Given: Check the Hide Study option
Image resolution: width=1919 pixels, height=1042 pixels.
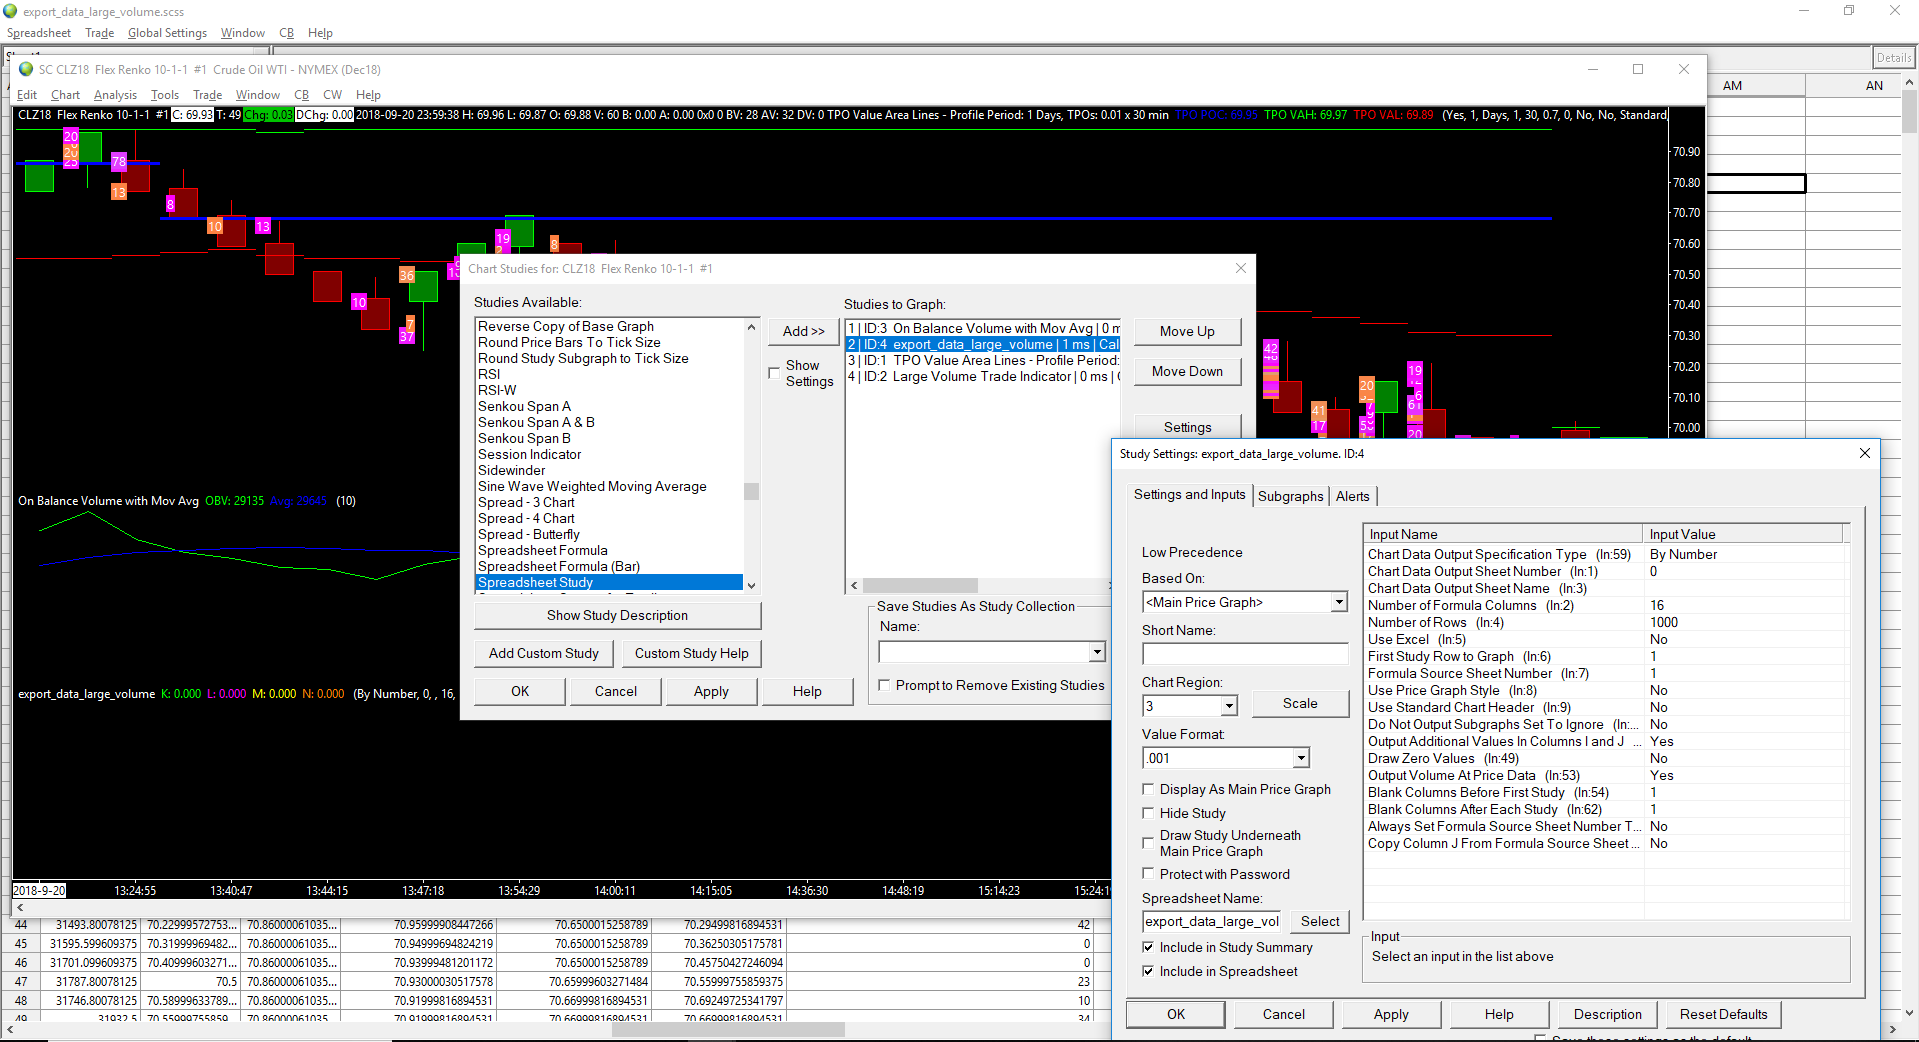Looking at the screenshot, I should 1148,813.
